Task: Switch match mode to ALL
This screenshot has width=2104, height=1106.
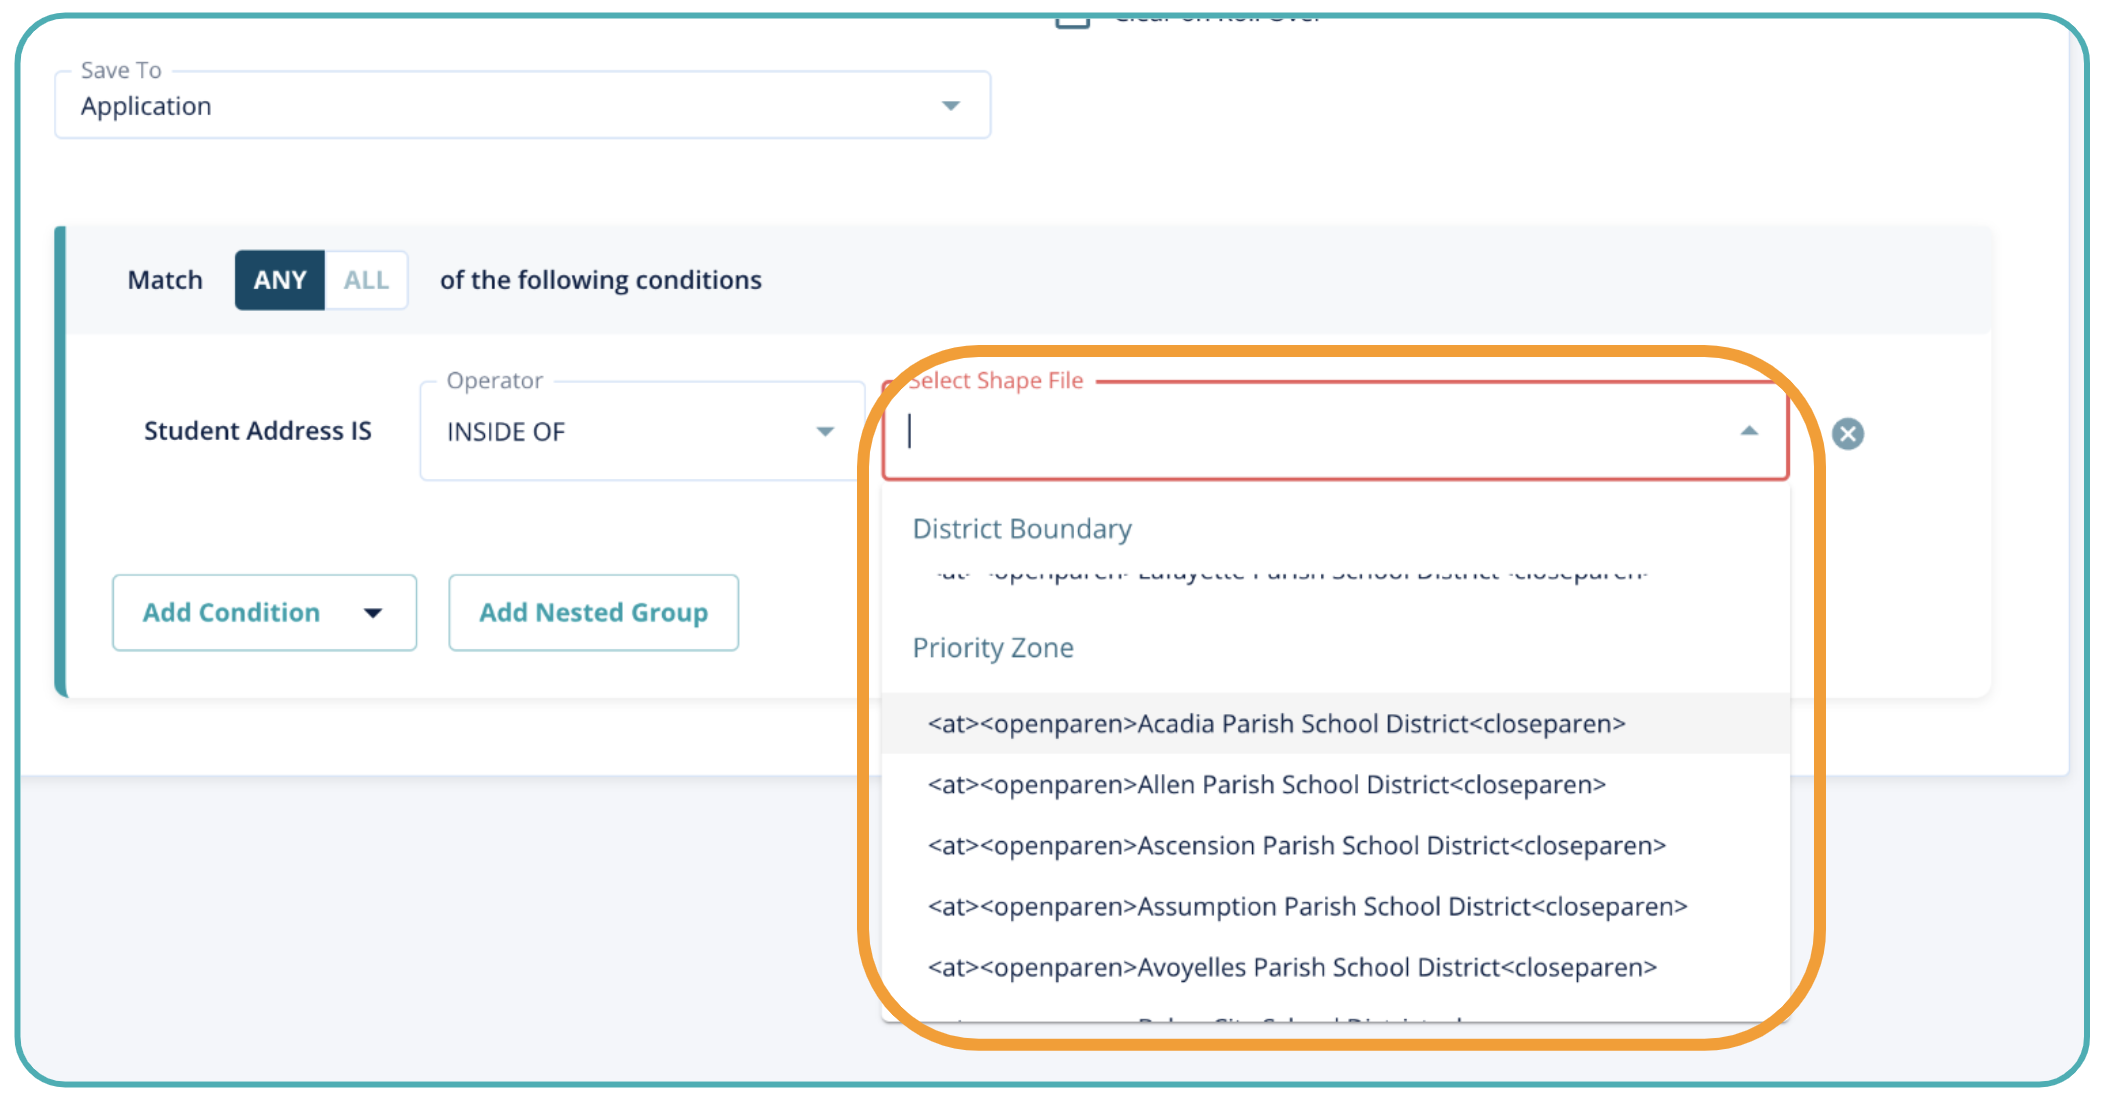Action: coord(366,280)
